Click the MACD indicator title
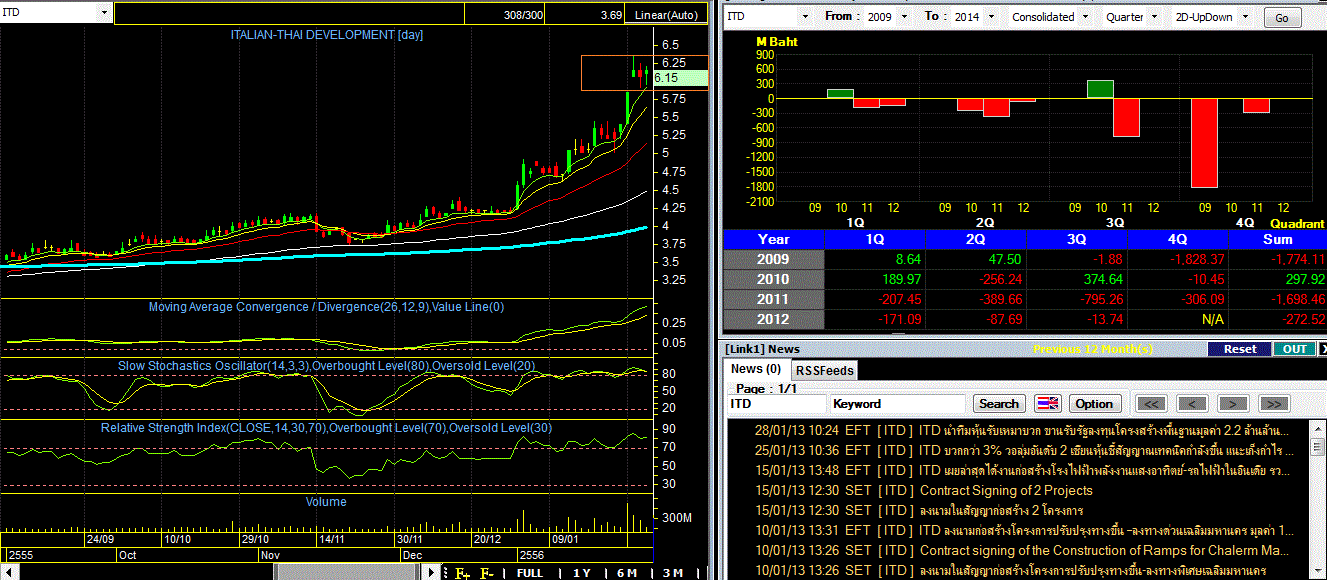This screenshot has width=1327, height=580. [x=326, y=307]
